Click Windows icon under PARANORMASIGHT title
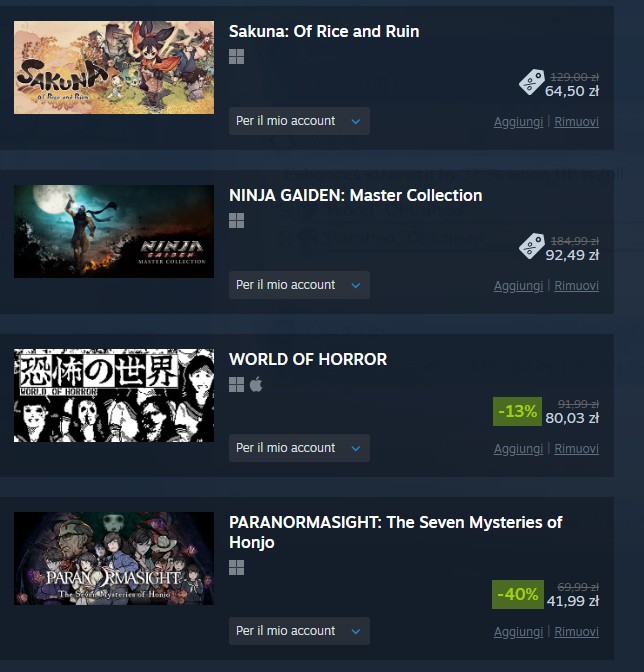This screenshot has height=672, width=644. 237,567
